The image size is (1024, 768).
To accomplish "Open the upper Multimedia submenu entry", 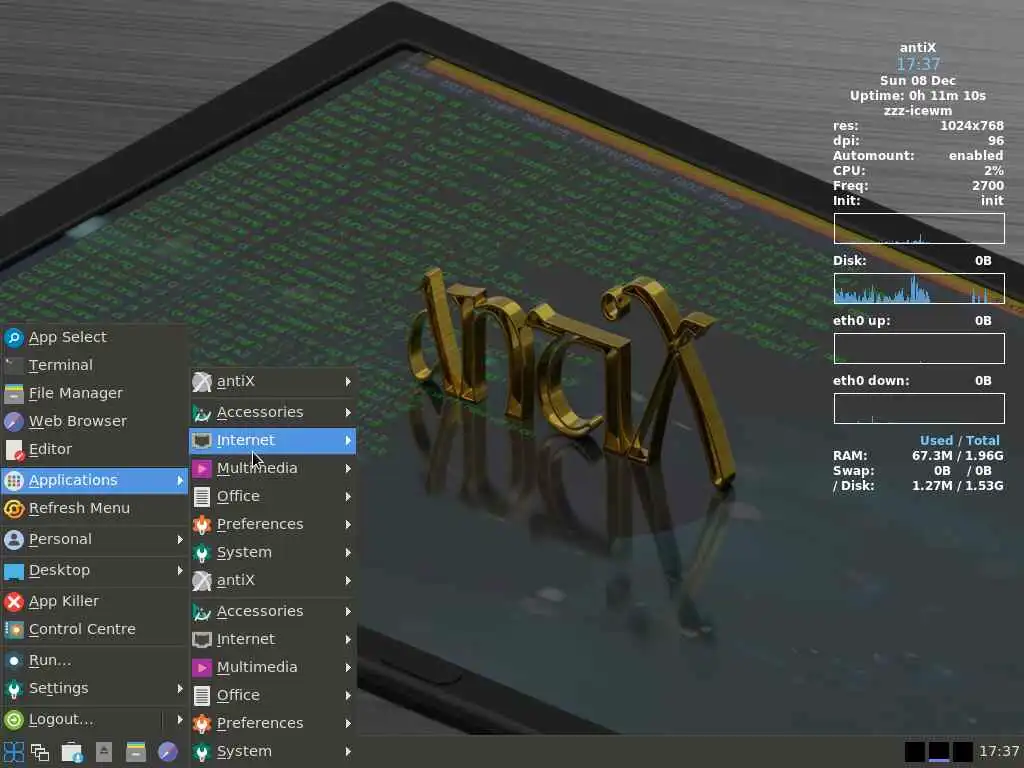I will pyautogui.click(x=272, y=468).
